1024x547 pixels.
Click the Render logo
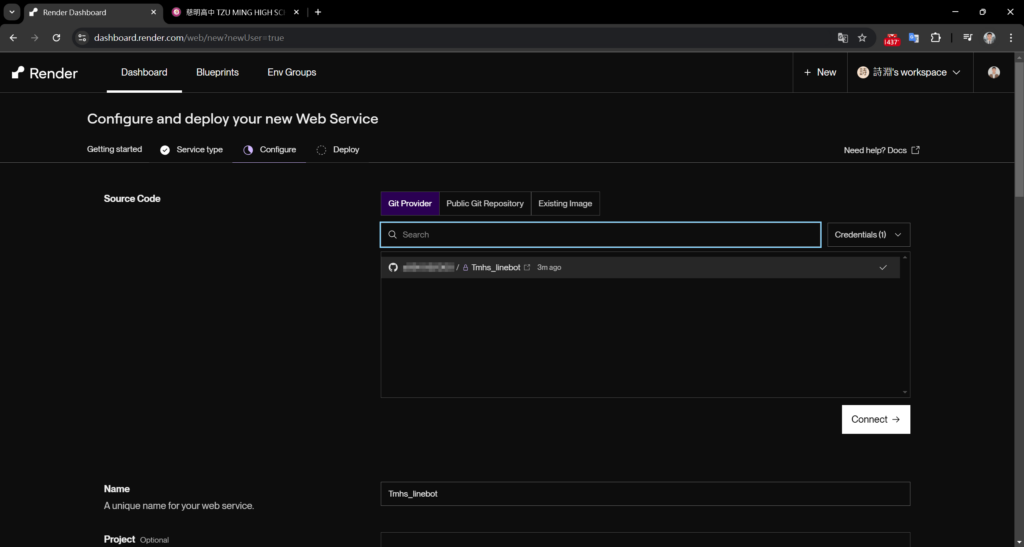click(44, 72)
